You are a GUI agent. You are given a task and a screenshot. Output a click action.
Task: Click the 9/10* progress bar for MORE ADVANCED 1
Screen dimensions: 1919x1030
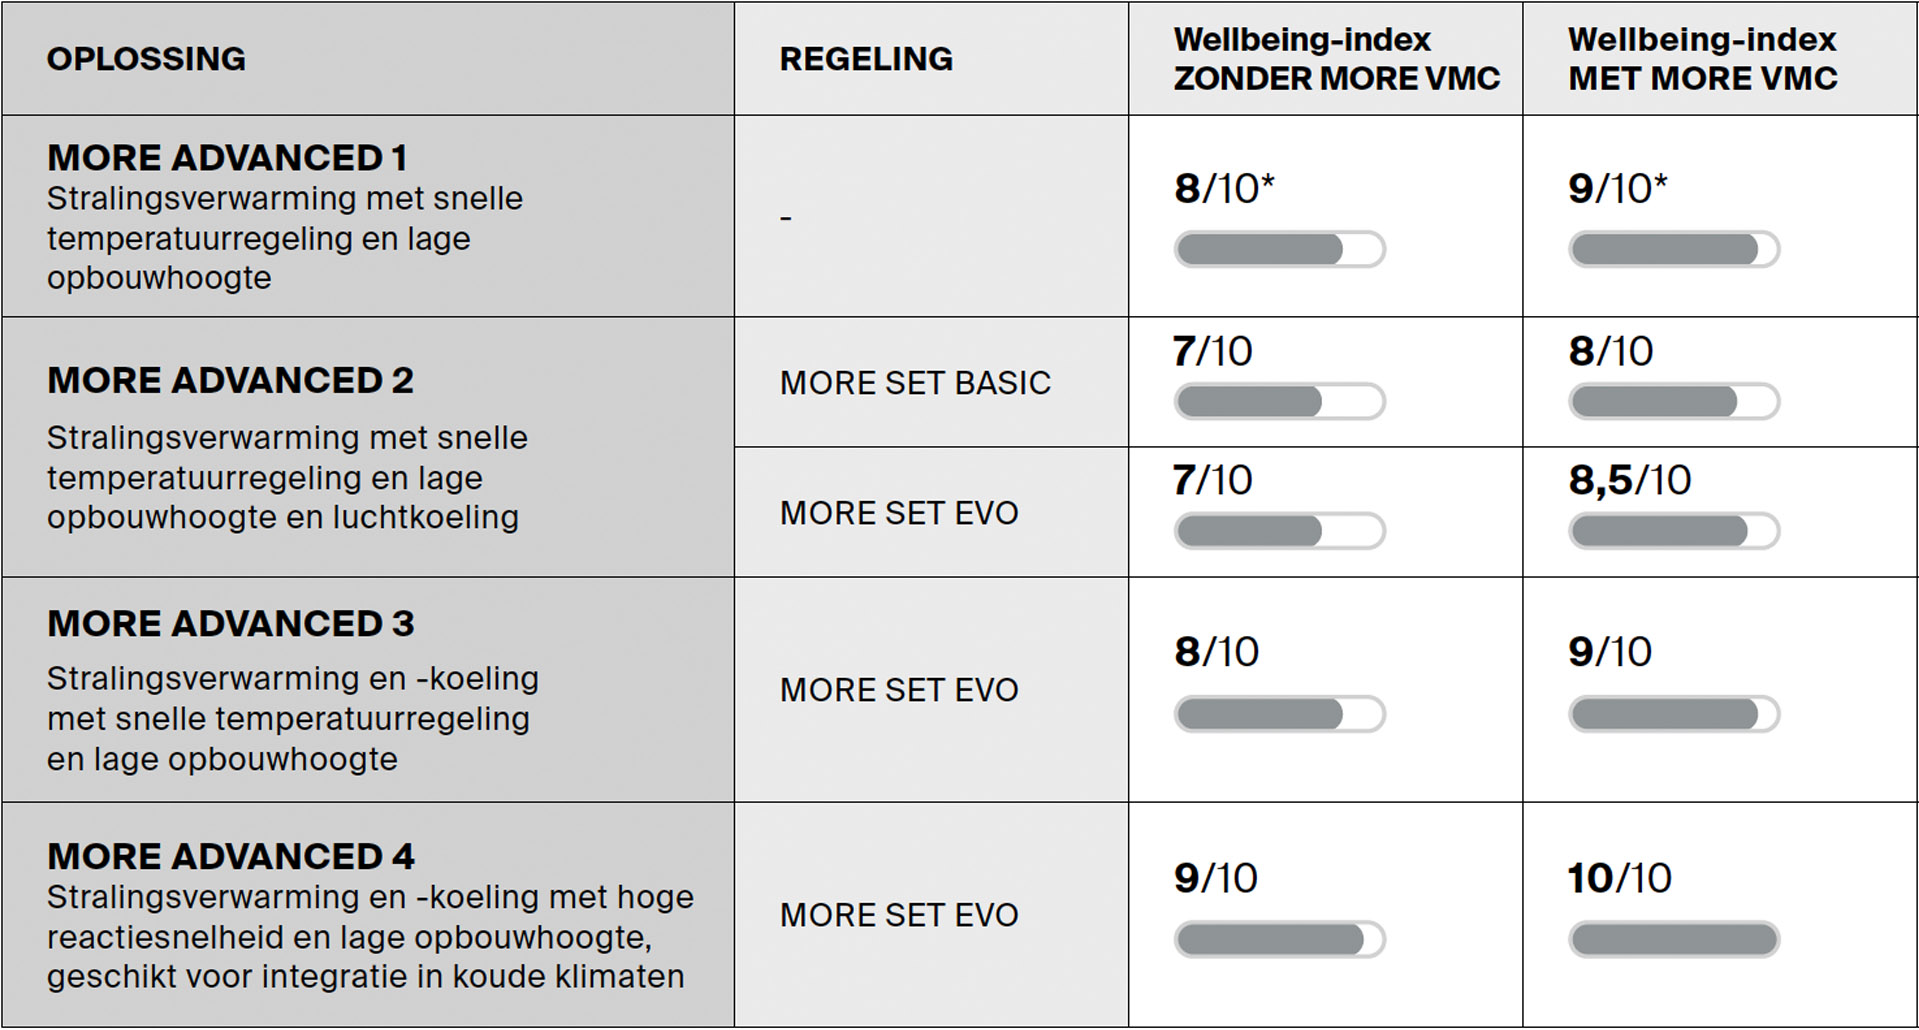pos(1674,249)
